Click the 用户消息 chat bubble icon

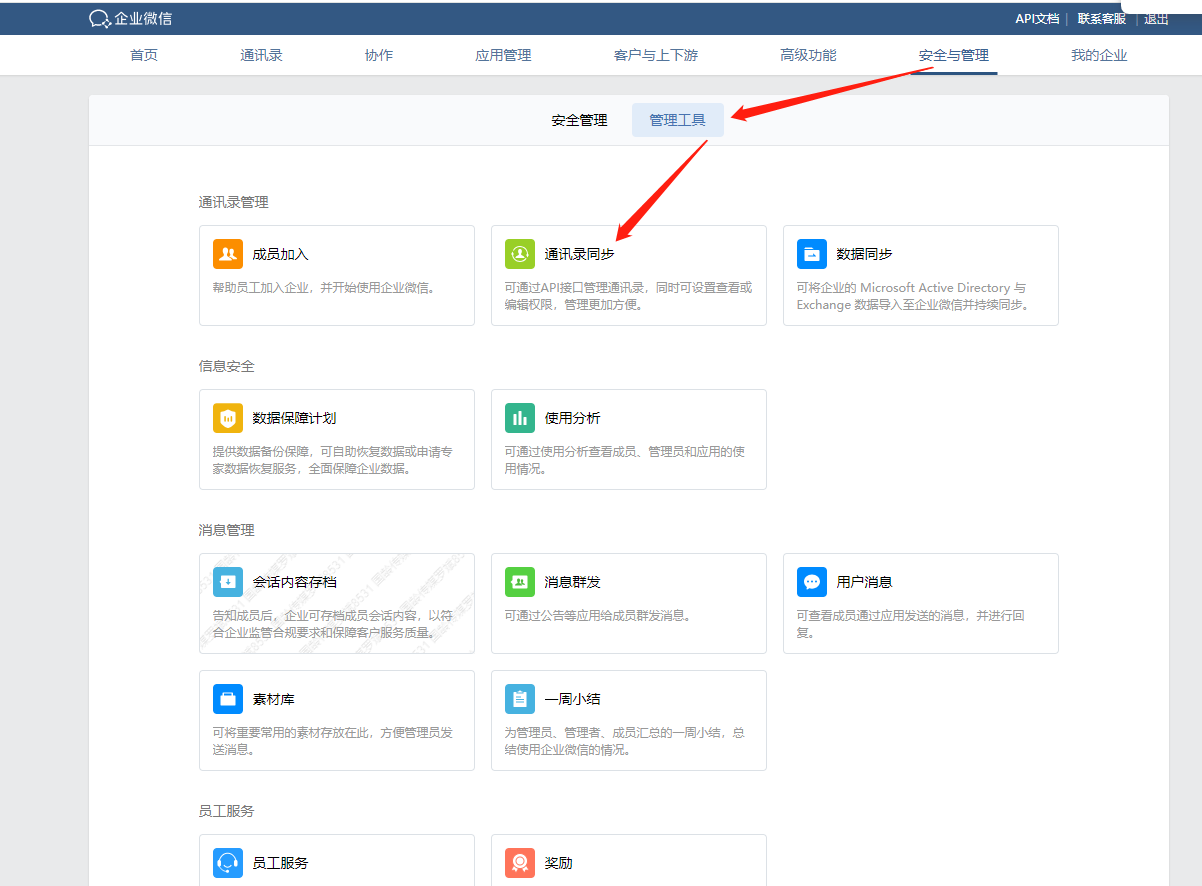pyautogui.click(x=812, y=582)
